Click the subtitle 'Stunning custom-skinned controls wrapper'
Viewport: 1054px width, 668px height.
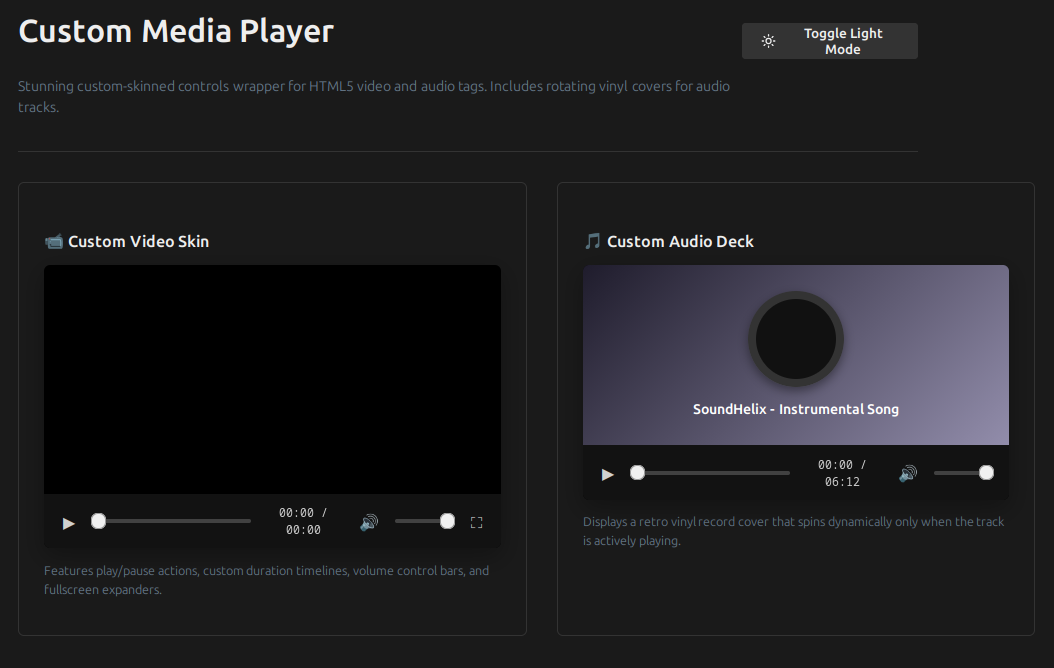click(x=374, y=96)
